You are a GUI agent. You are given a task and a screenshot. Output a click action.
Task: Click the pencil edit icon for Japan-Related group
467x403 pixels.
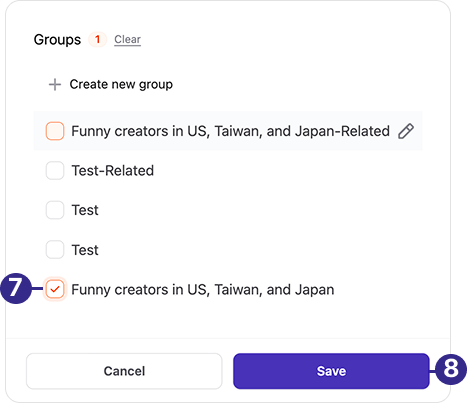click(x=406, y=131)
